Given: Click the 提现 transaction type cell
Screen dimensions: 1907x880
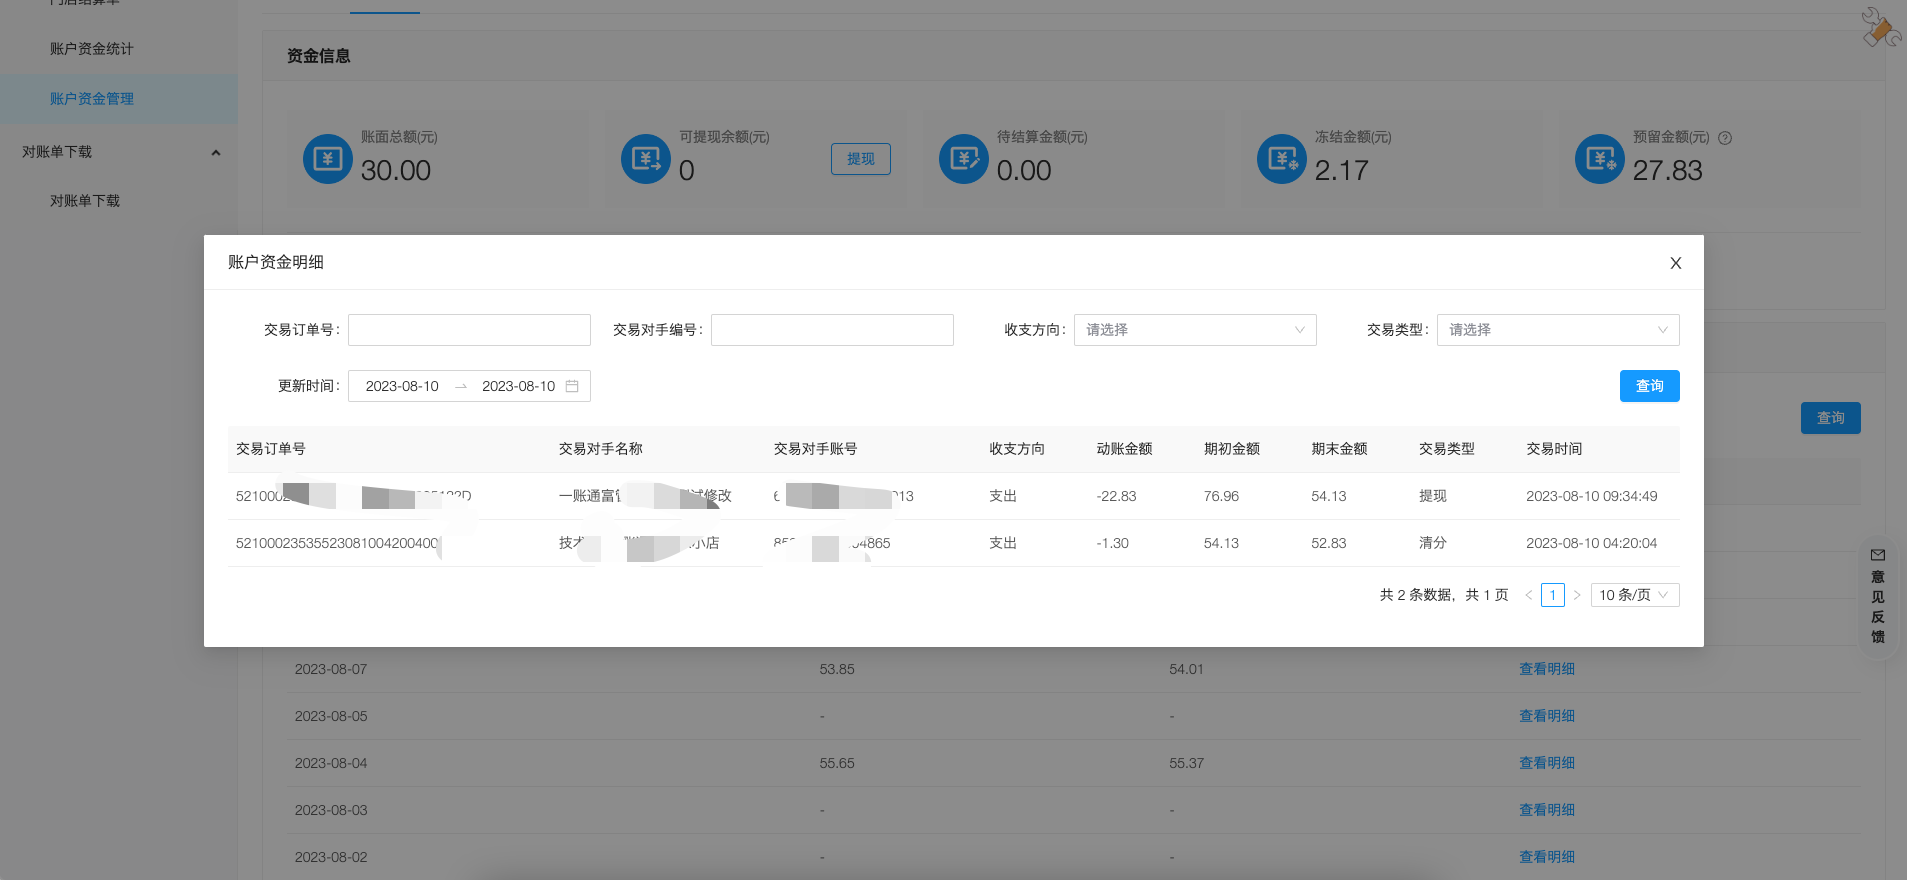Looking at the screenshot, I should [1433, 496].
